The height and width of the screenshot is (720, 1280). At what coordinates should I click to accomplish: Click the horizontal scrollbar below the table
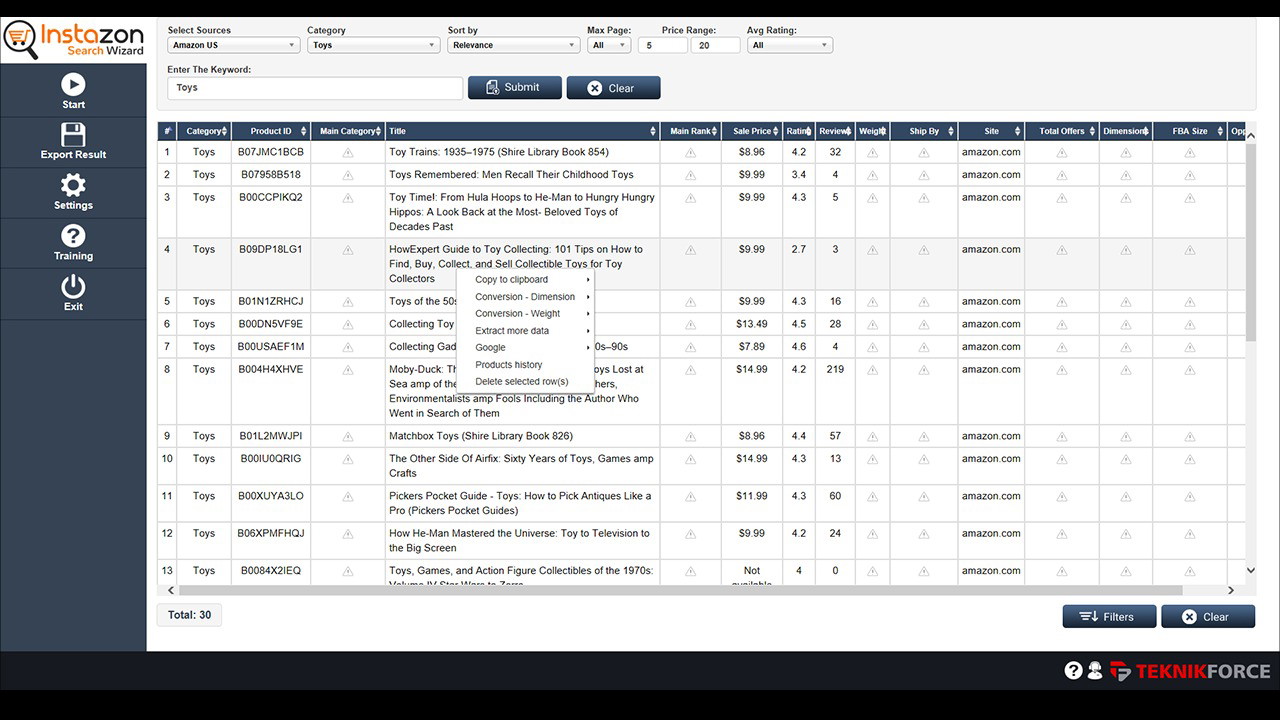click(x=700, y=590)
